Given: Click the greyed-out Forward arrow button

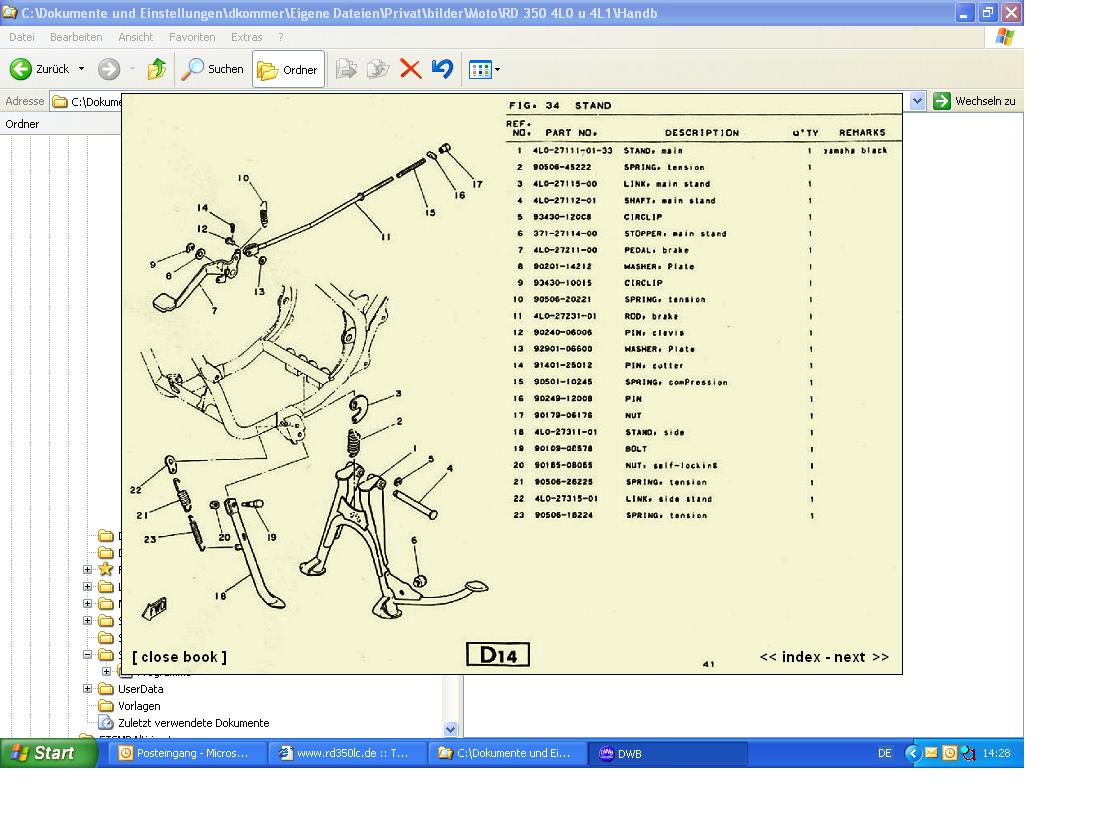Looking at the screenshot, I should pos(109,69).
